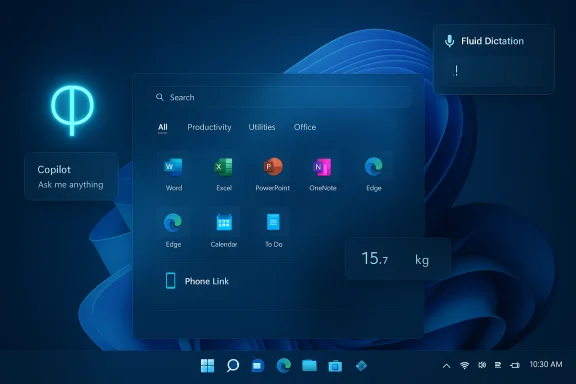Viewport: 576px width, 384px height.
Task: Open Microsoft Store from the taskbar
Action: (335, 366)
